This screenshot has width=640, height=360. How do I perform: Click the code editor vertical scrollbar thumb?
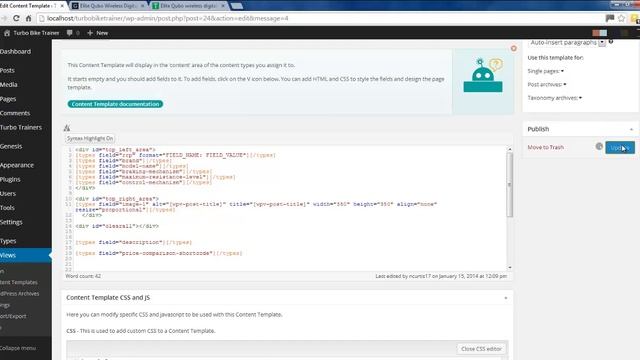click(x=510, y=184)
